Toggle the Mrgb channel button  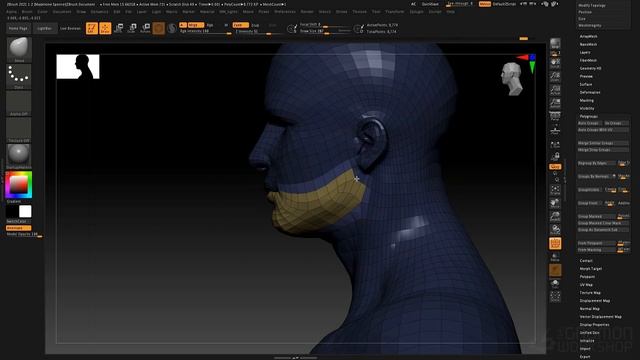click(196, 25)
